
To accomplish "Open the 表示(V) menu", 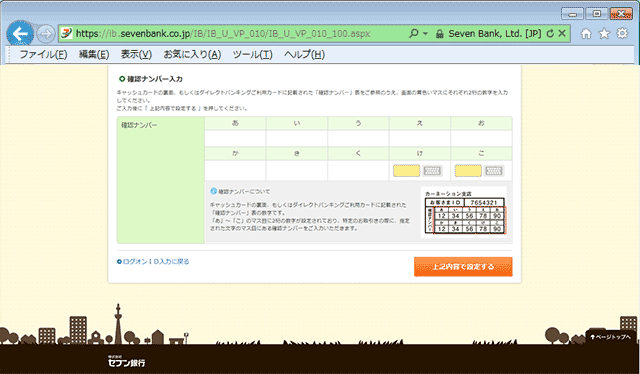I will pos(136,54).
